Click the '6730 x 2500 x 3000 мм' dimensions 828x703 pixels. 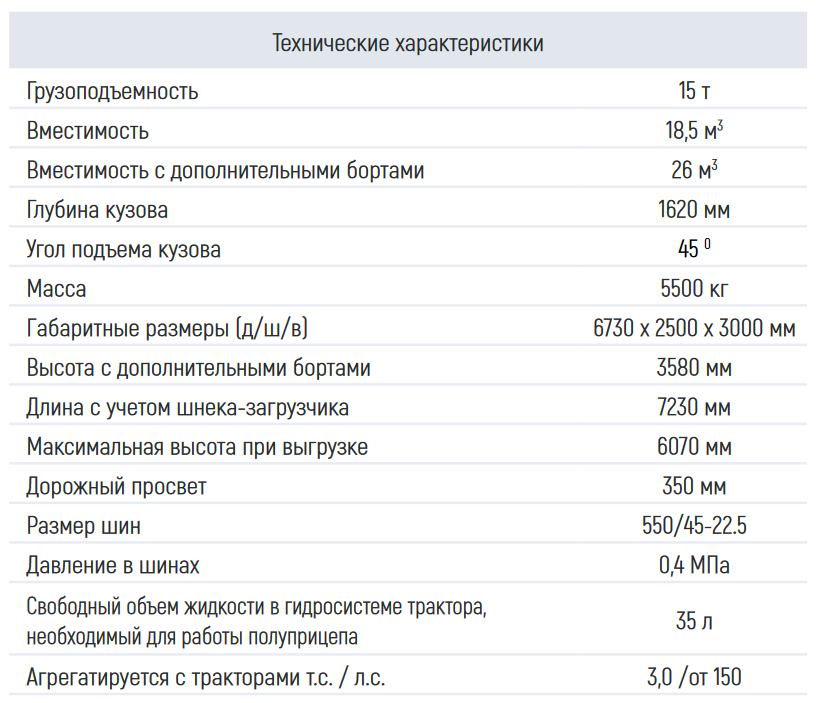694,329
